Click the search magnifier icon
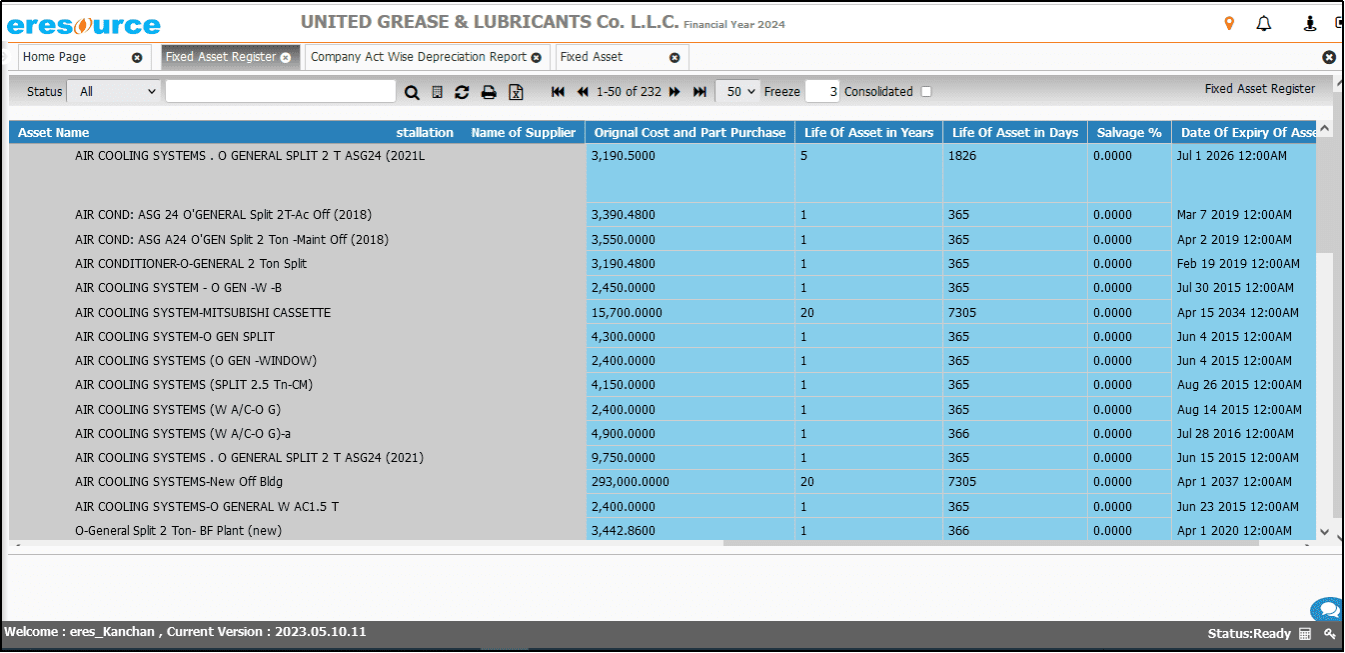This screenshot has height=653, width=1345. 412,92
